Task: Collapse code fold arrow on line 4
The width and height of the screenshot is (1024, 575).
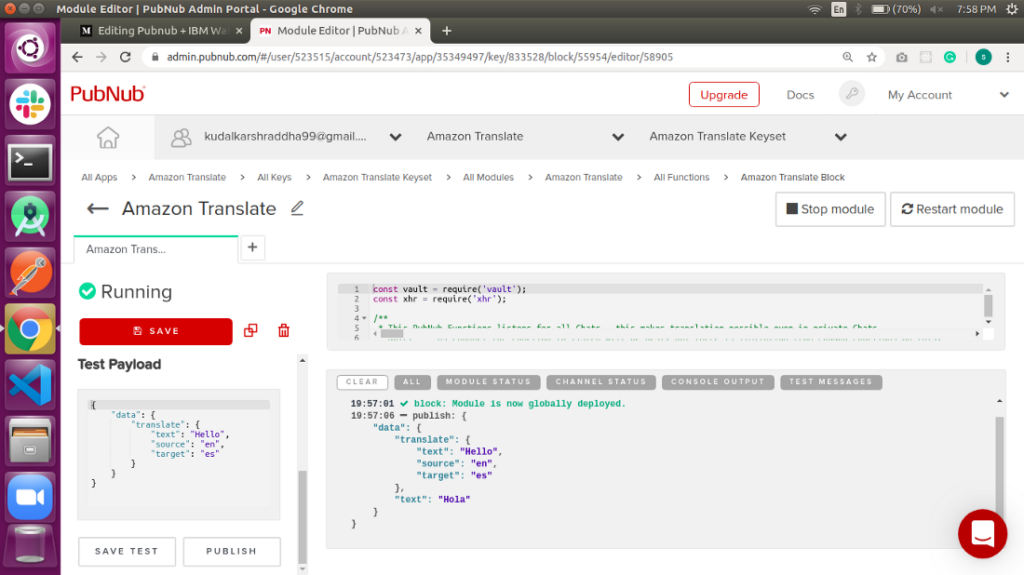Action: 364,318
